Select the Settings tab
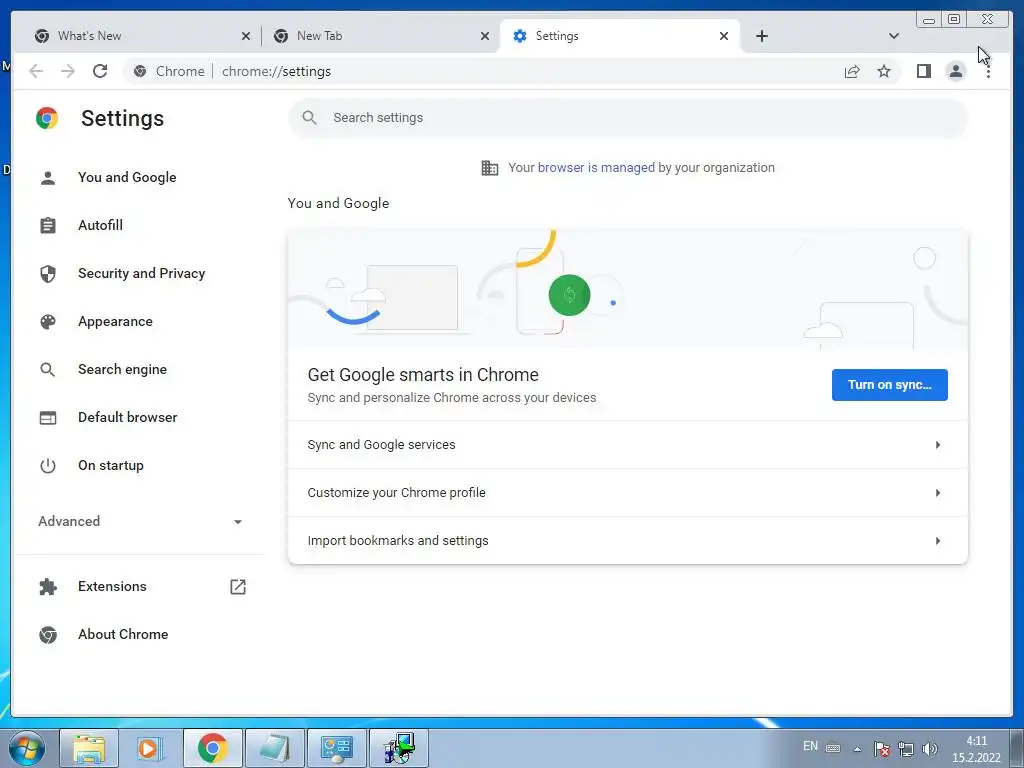The width and height of the screenshot is (1024, 768). pos(619,36)
